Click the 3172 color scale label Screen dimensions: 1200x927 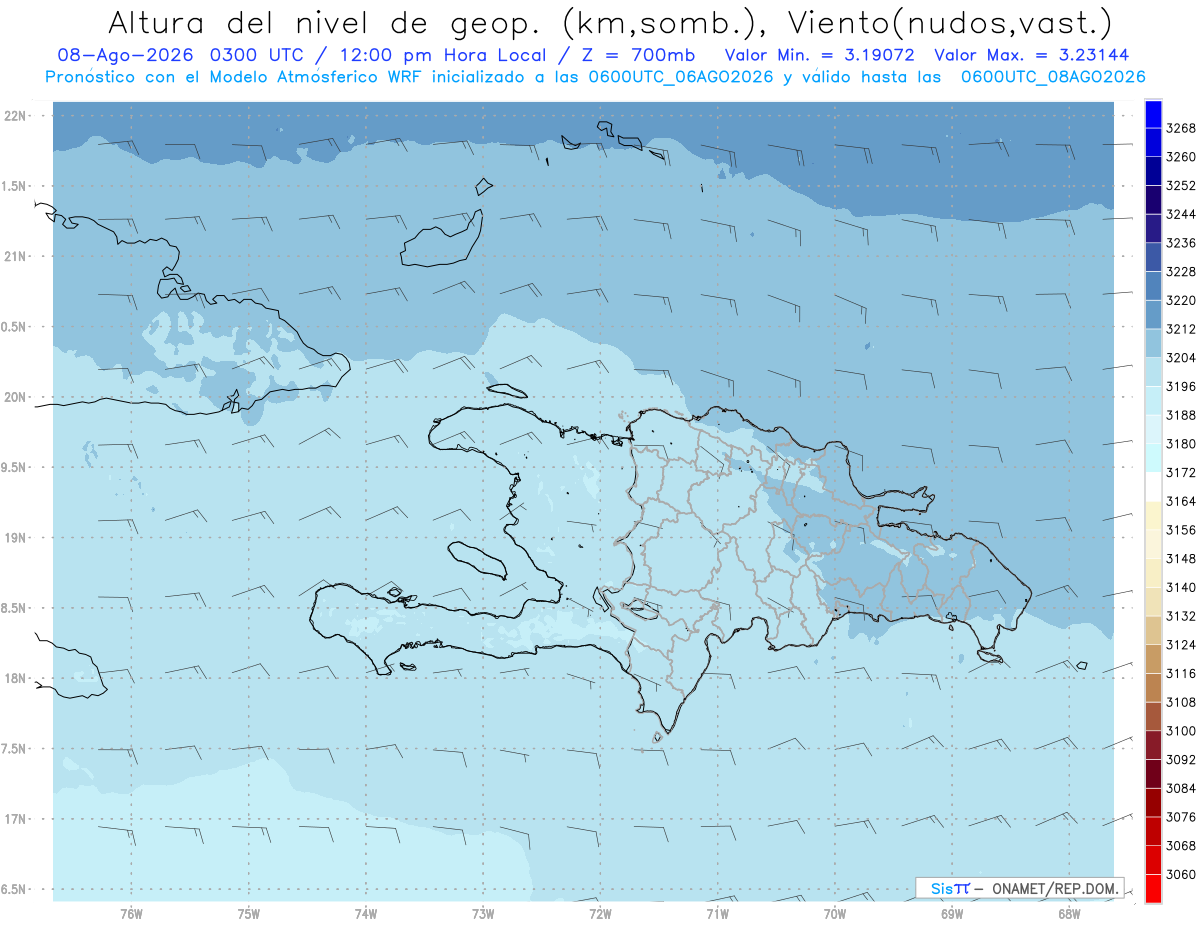tap(1181, 472)
